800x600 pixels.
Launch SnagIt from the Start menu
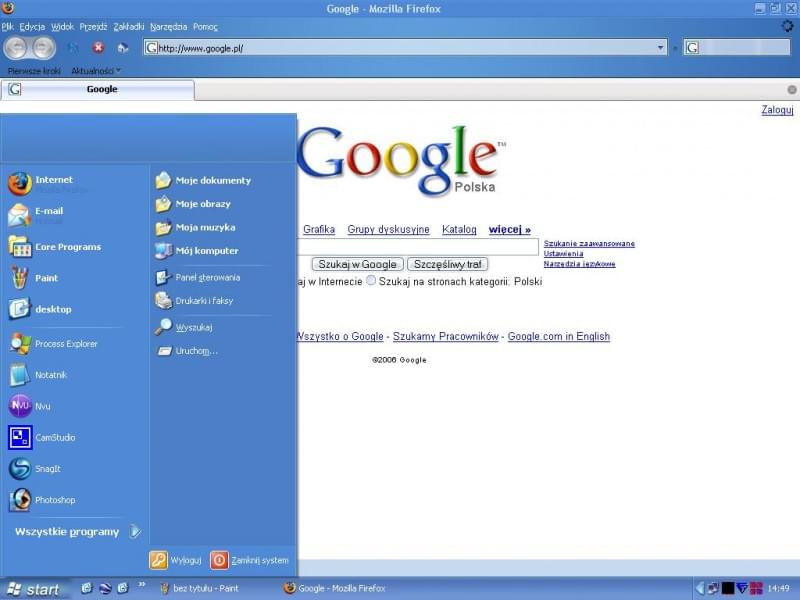pos(35,468)
